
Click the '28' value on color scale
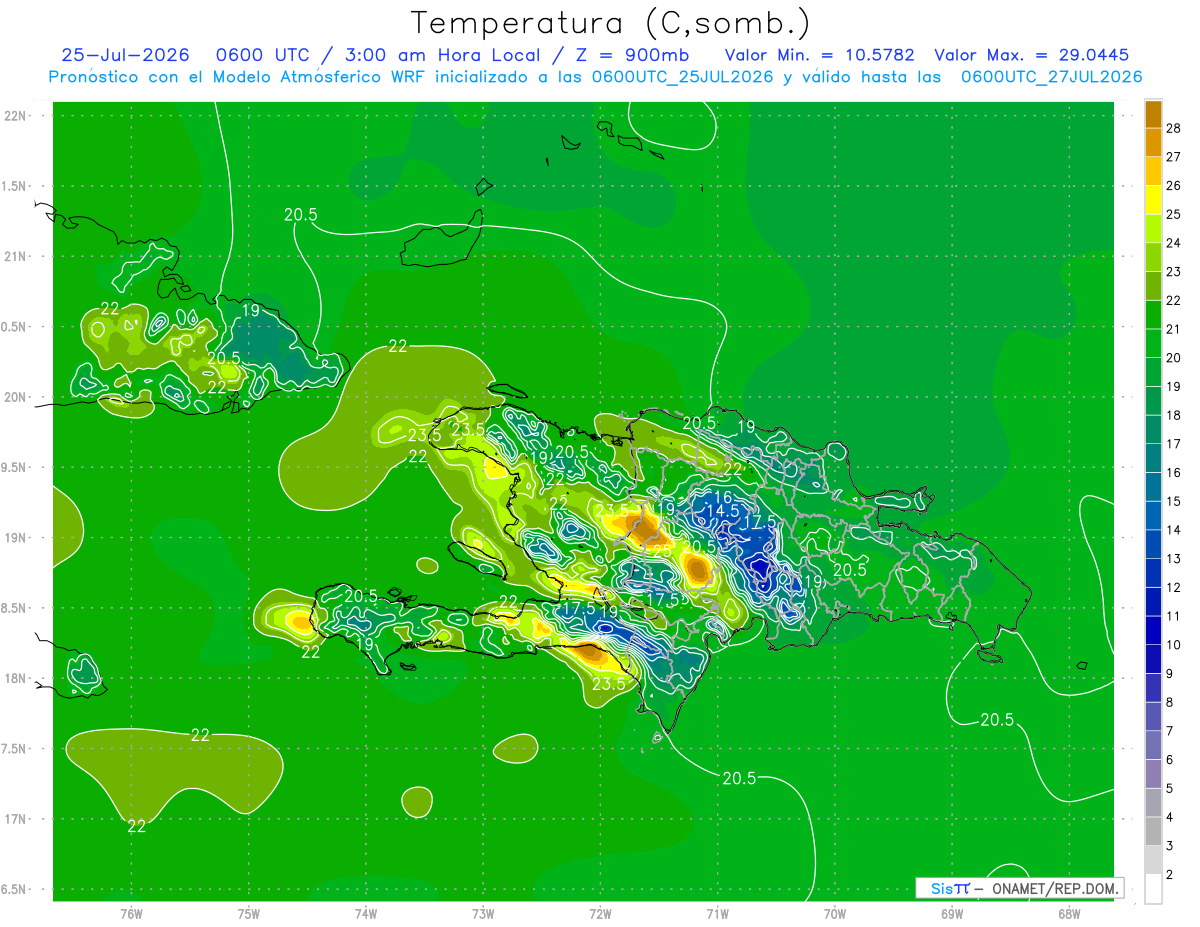pyautogui.click(x=1174, y=128)
